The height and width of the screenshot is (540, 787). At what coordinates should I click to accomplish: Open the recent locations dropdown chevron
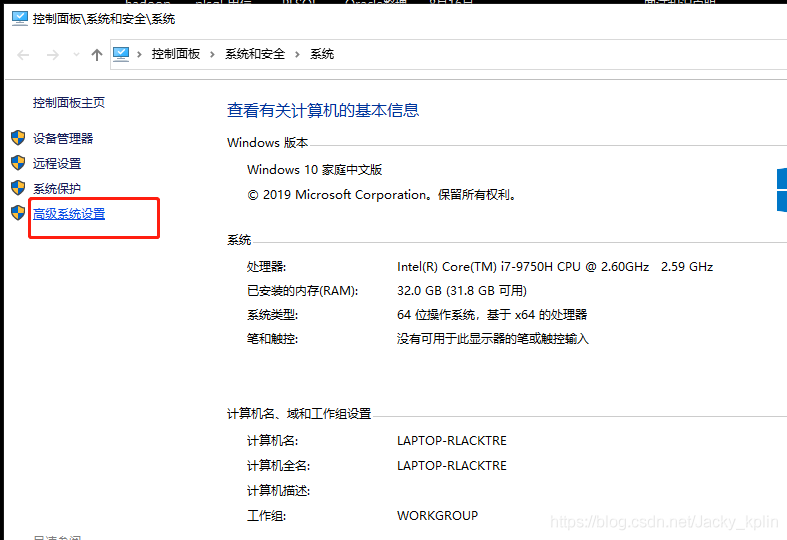coord(76,55)
